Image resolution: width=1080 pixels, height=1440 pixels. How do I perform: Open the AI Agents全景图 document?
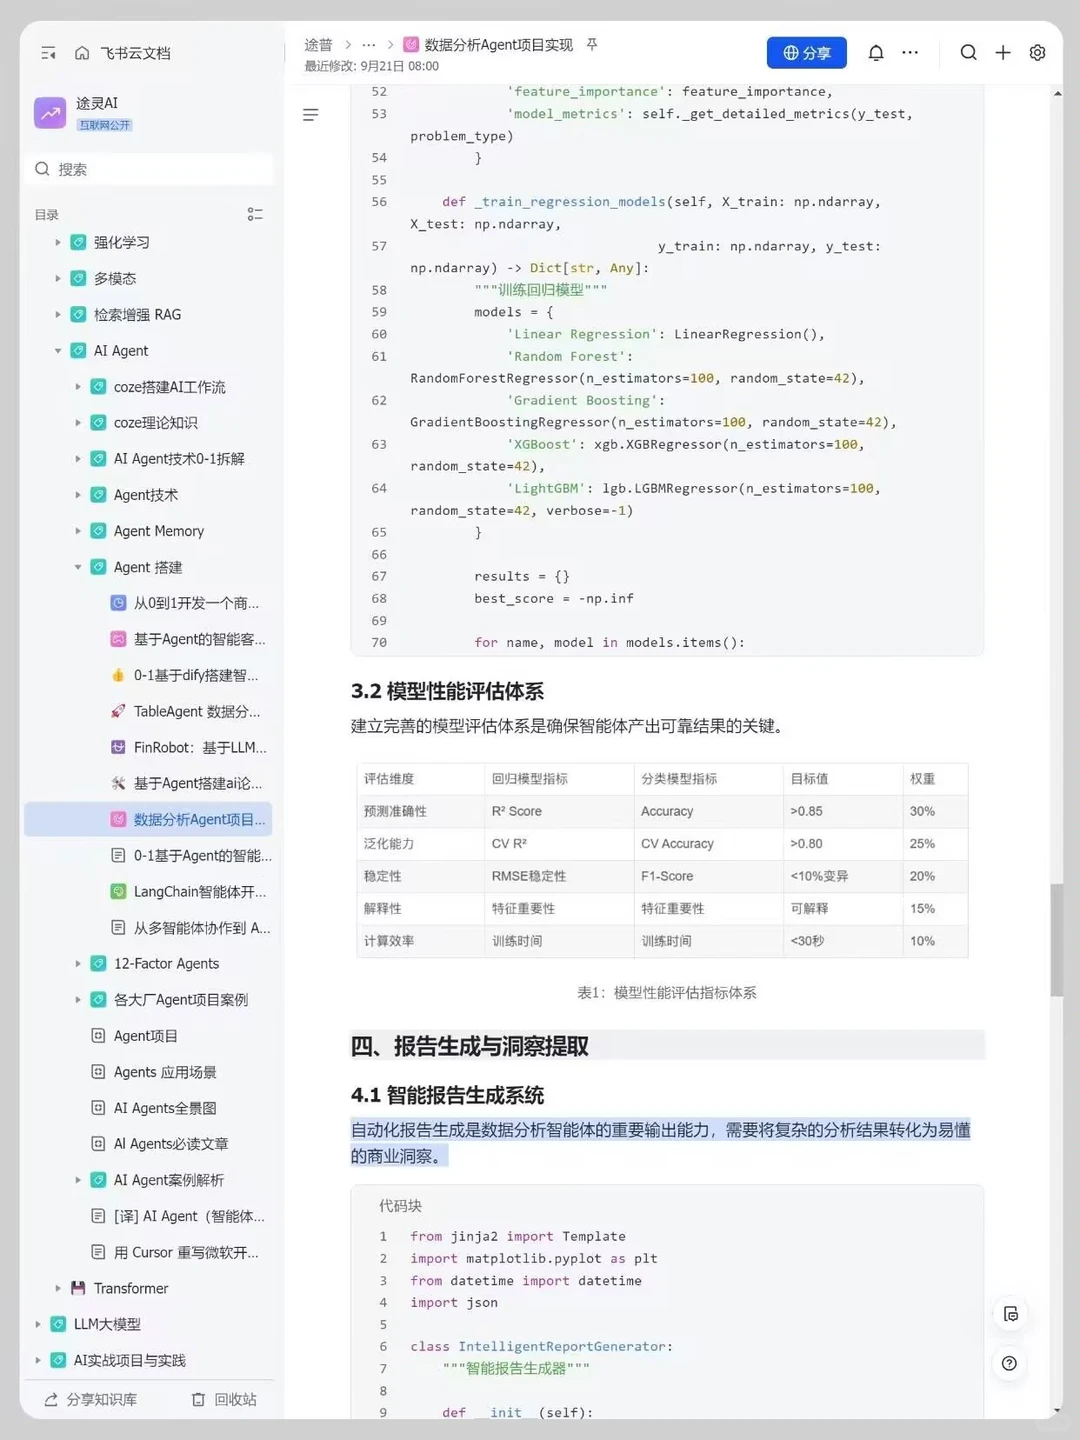164,1108
